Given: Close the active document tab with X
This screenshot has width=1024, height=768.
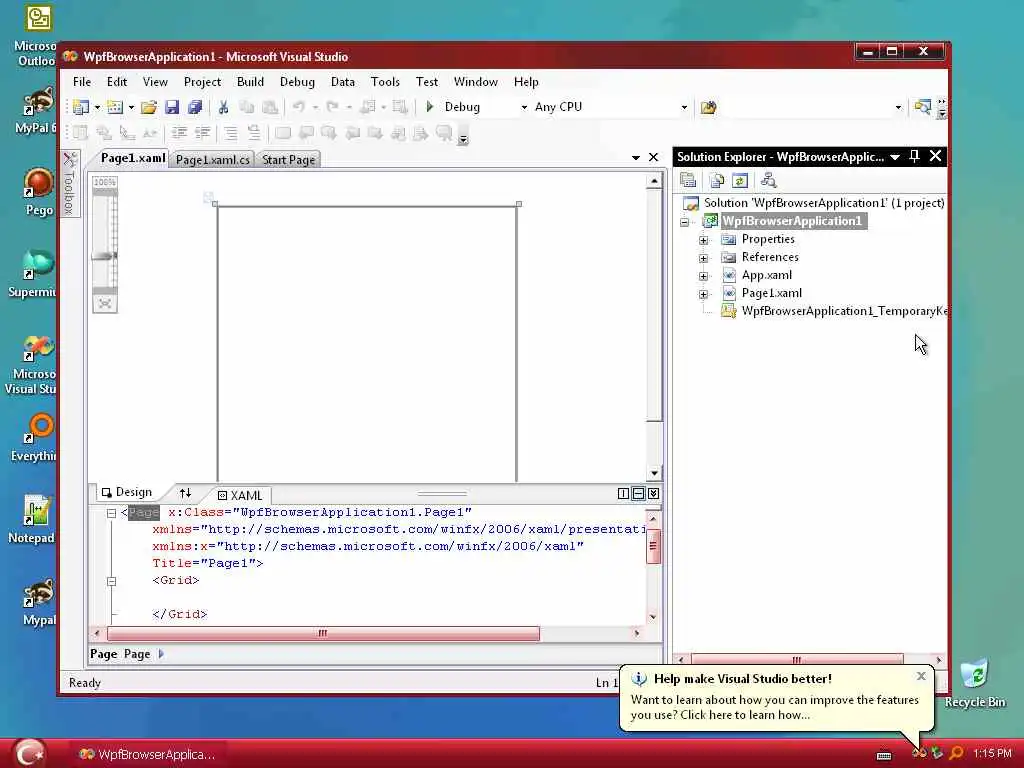Looking at the screenshot, I should (653, 157).
